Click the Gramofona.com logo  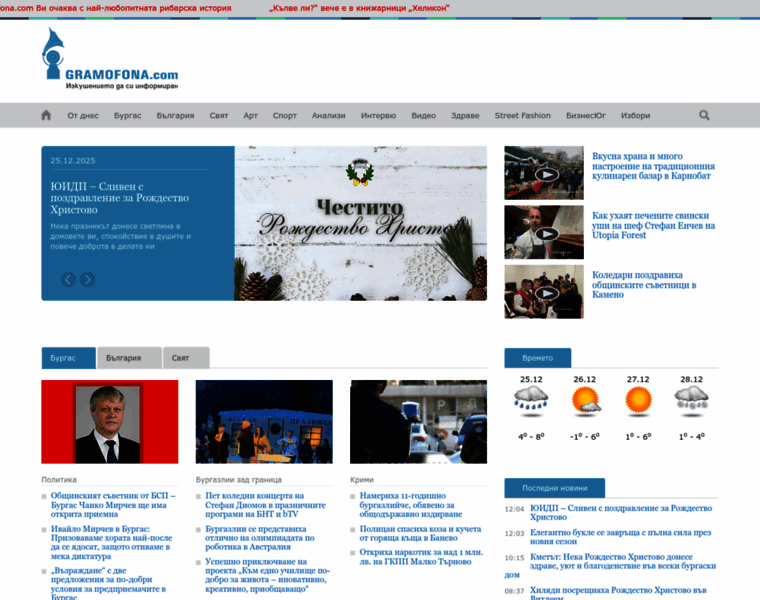pos(111,59)
